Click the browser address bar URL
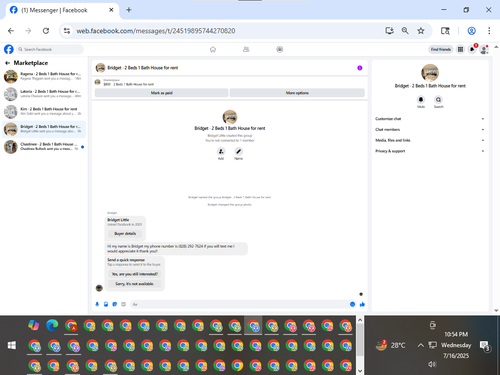 tap(156, 31)
